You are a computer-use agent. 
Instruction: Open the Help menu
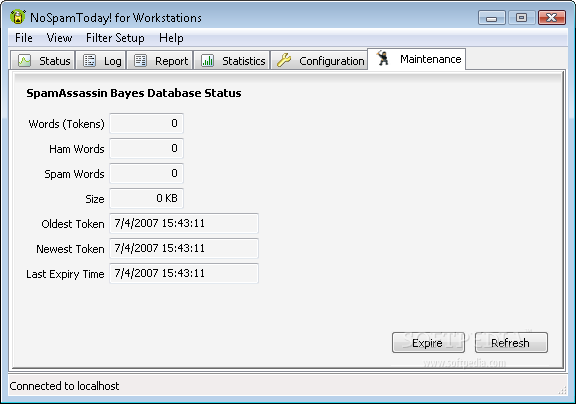[x=171, y=38]
